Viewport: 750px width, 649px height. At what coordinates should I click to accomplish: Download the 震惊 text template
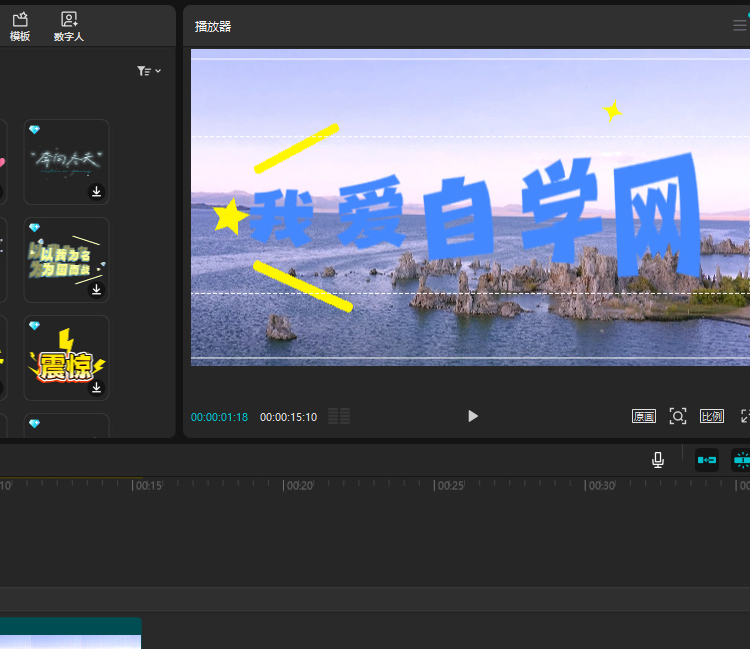96,387
